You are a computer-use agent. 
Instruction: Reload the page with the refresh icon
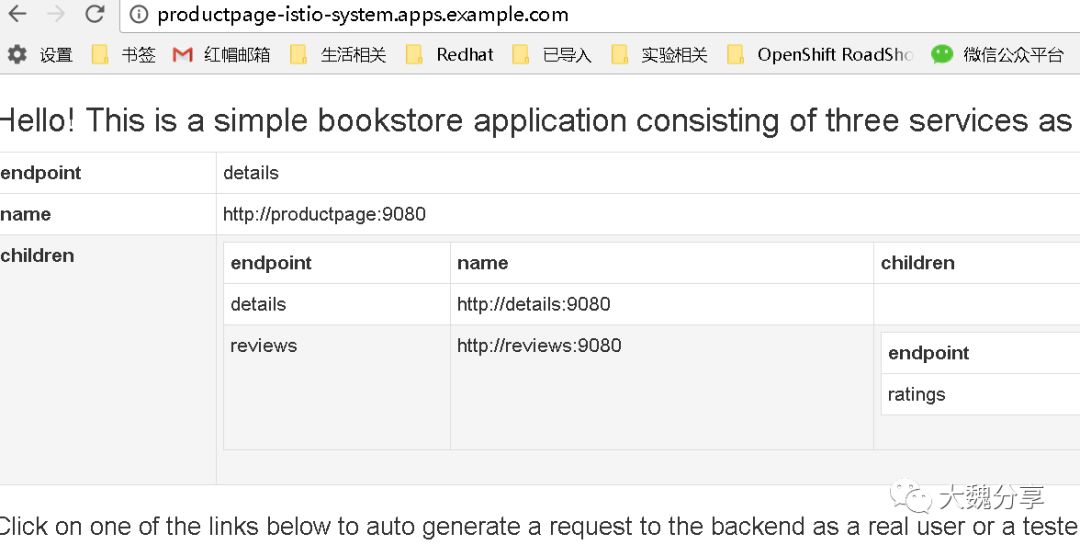pyautogui.click(x=95, y=14)
